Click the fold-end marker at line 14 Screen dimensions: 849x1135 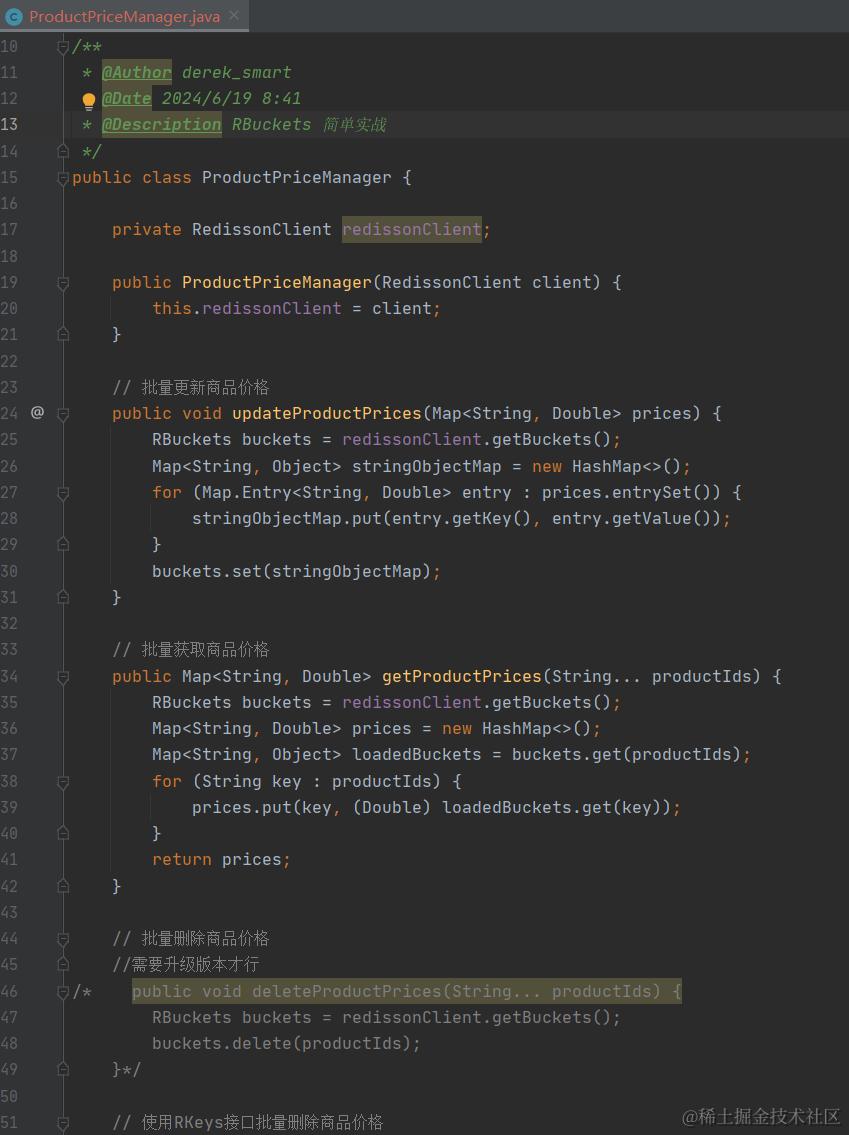point(62,151)
